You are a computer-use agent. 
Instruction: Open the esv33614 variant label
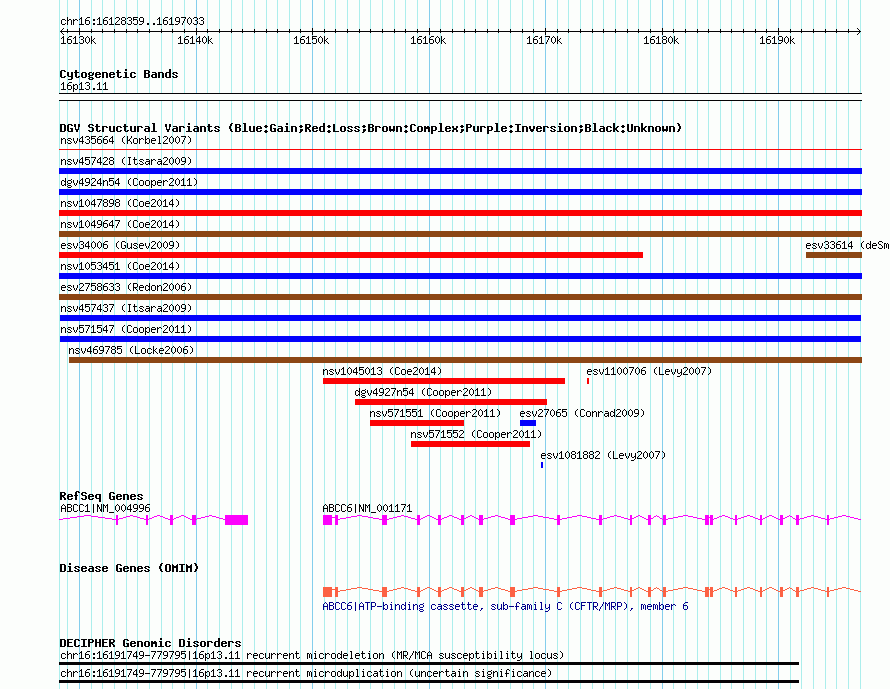pyautogui.click(x=847, y=245)
